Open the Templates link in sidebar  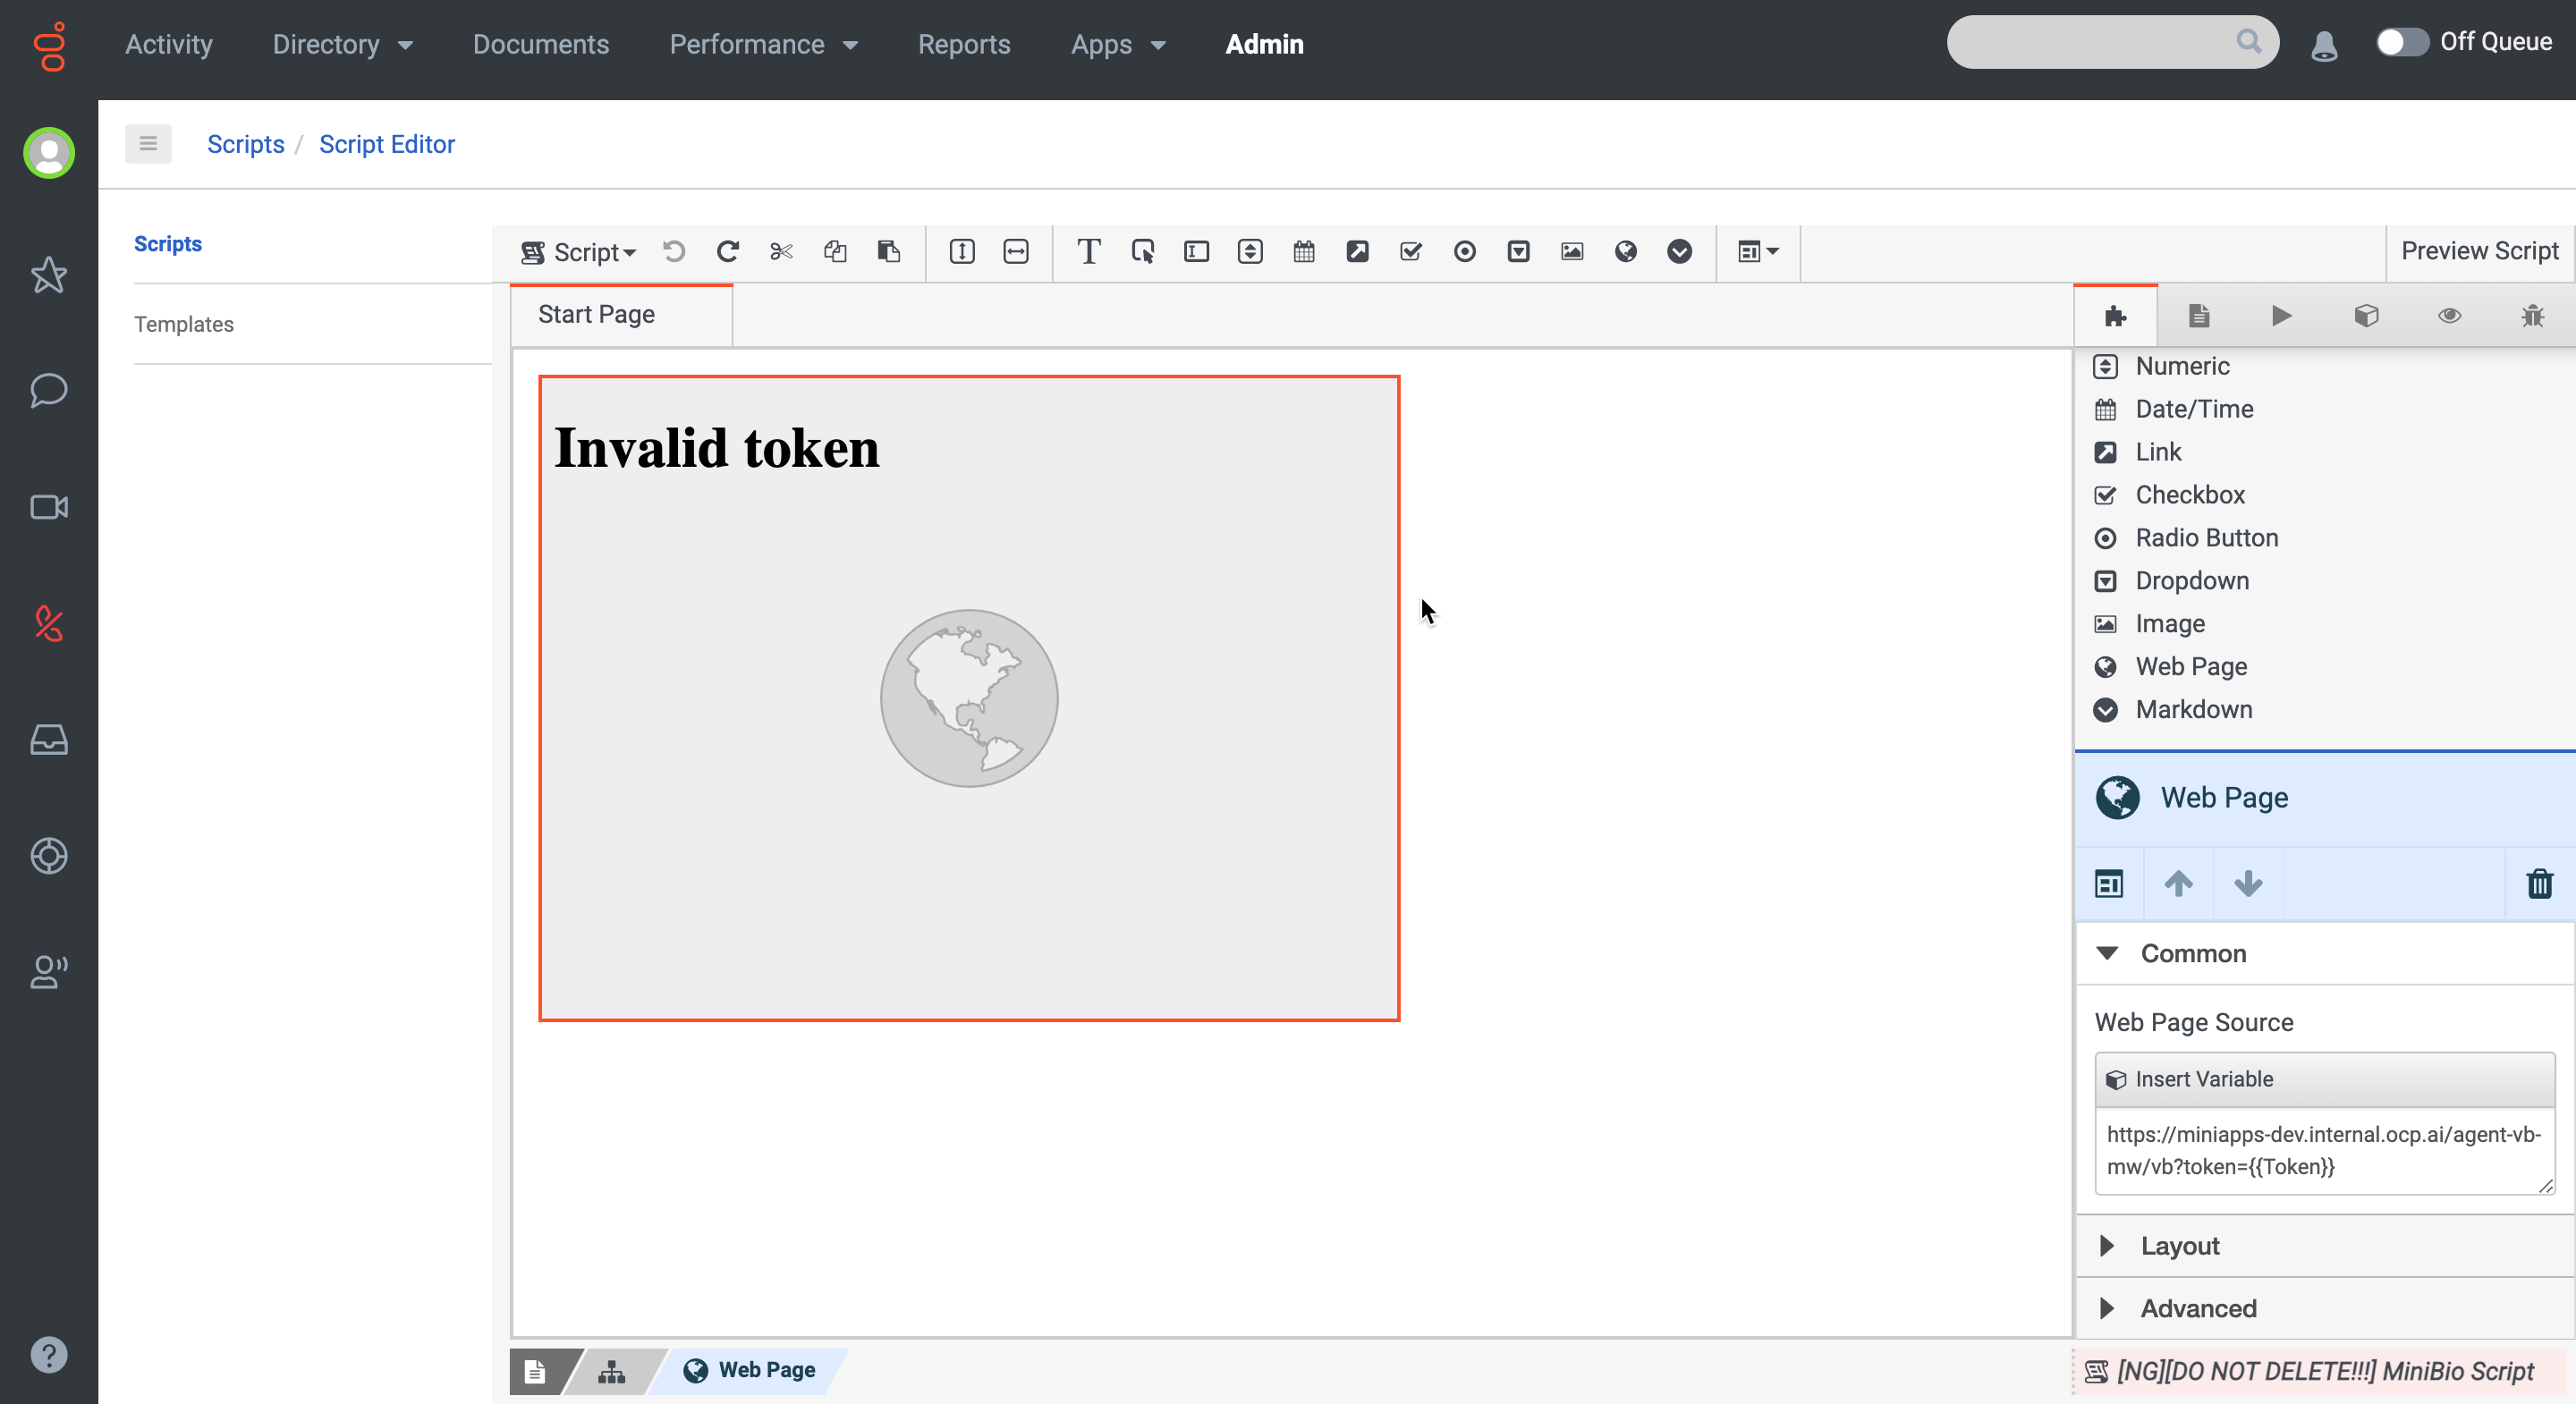184,324
